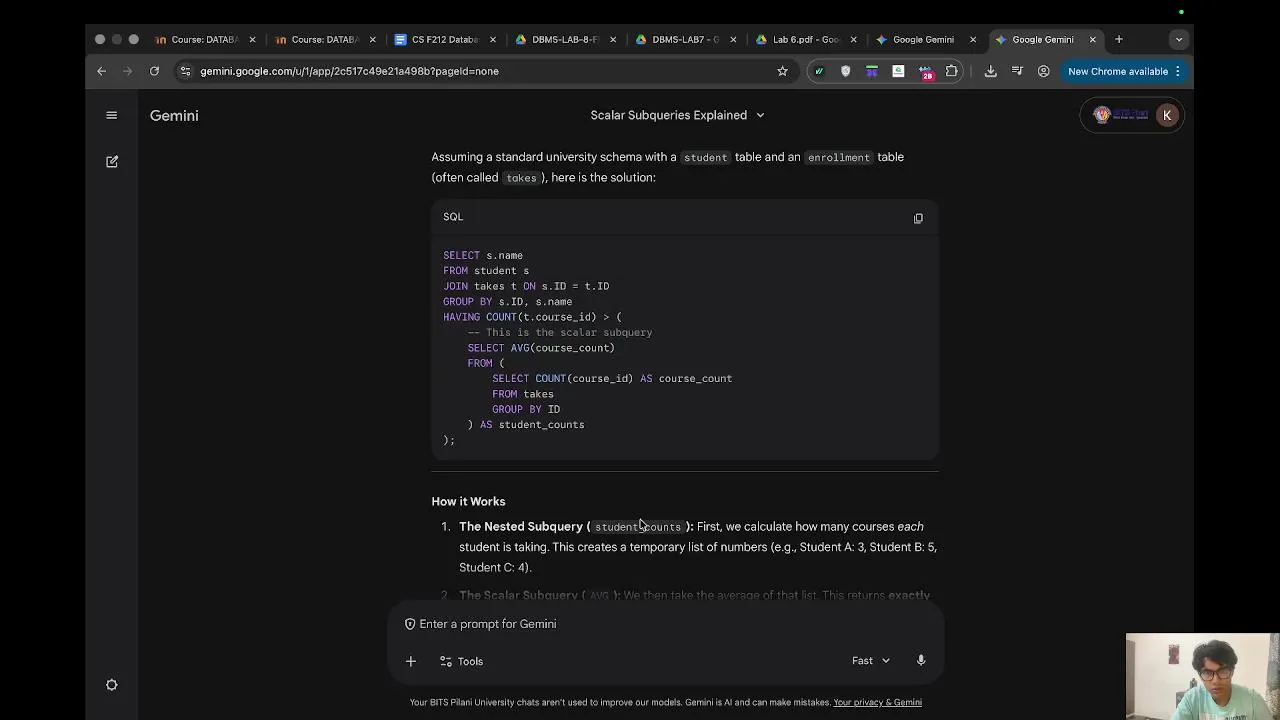This screenshot has width=1280, height=720.
Task: Expand the Fast model selector
Action: [871, 660]
